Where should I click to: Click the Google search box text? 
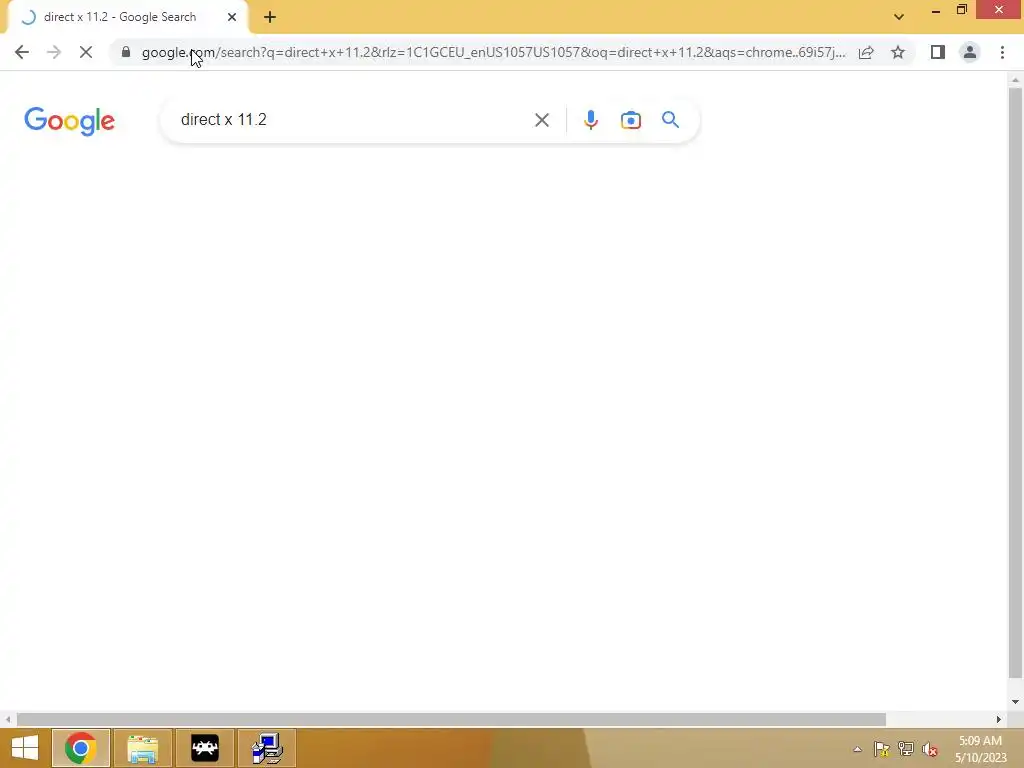tap(223, 120)
